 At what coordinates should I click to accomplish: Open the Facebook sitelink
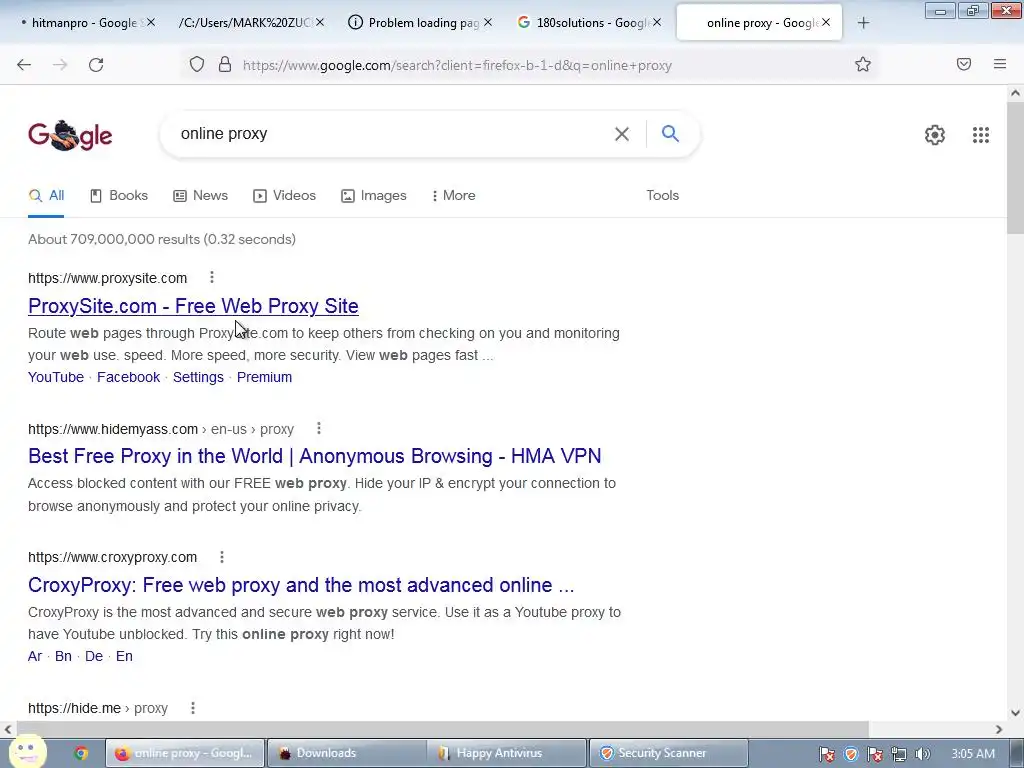[x=129, y=377]
